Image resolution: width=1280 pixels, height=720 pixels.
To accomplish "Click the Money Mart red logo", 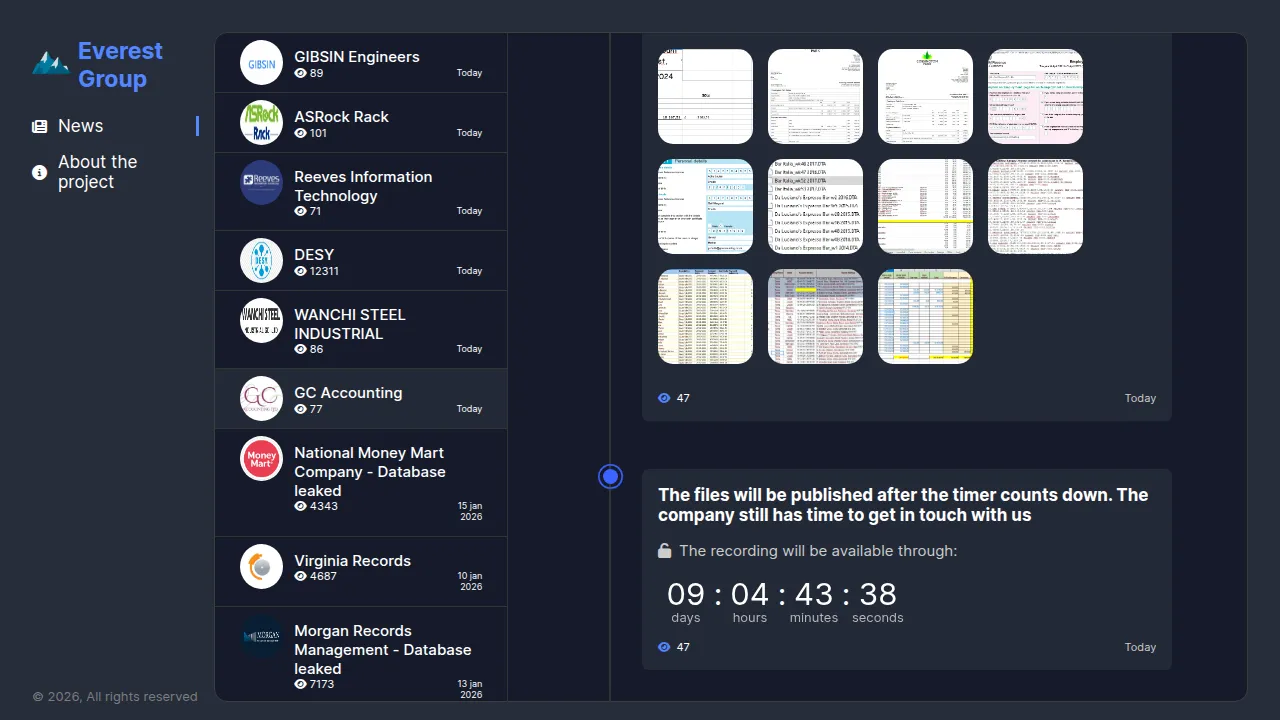I will 262,459.
